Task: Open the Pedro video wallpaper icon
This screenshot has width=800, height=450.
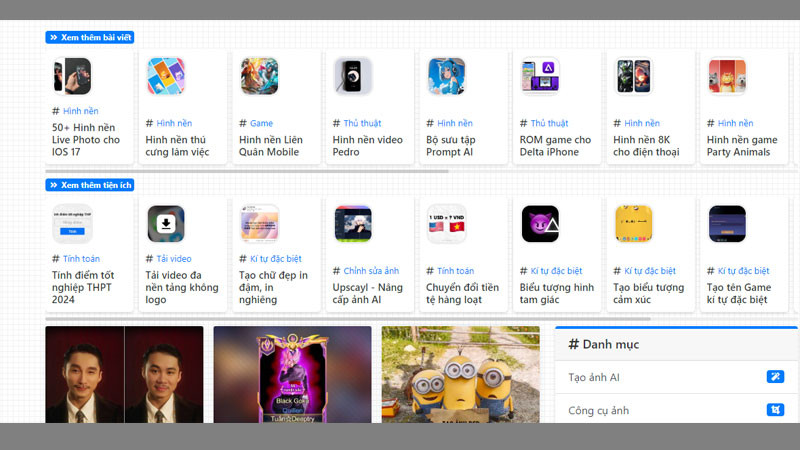Action: tap(353, 76)
